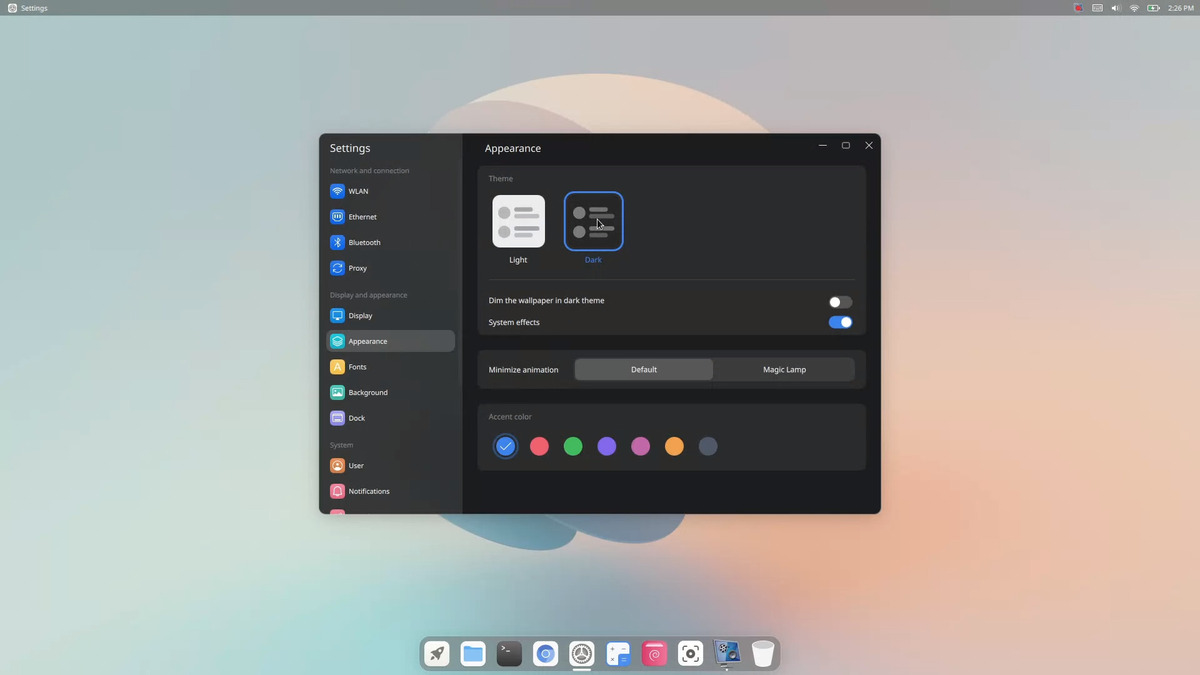Open the file manager in dock

[473, 654]
